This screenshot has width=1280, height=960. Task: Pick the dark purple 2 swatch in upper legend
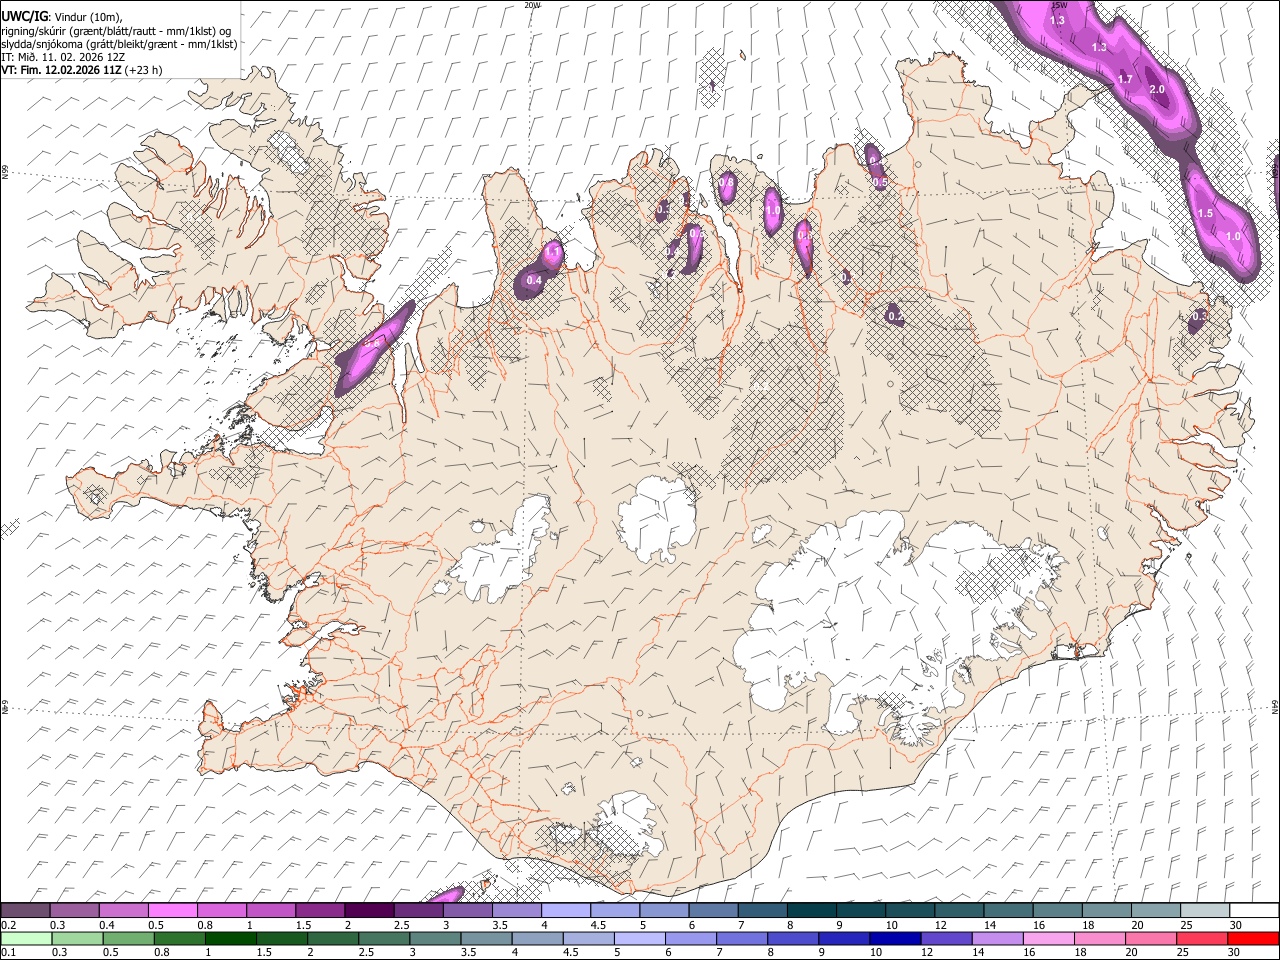pyautogui.click(x=369, y=911)
